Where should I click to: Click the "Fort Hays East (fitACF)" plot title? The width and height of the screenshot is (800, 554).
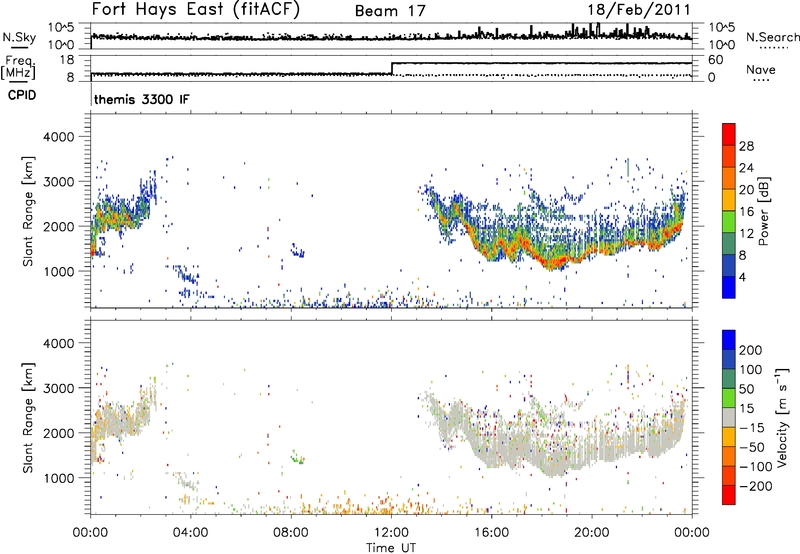click(x=196, y=10)
